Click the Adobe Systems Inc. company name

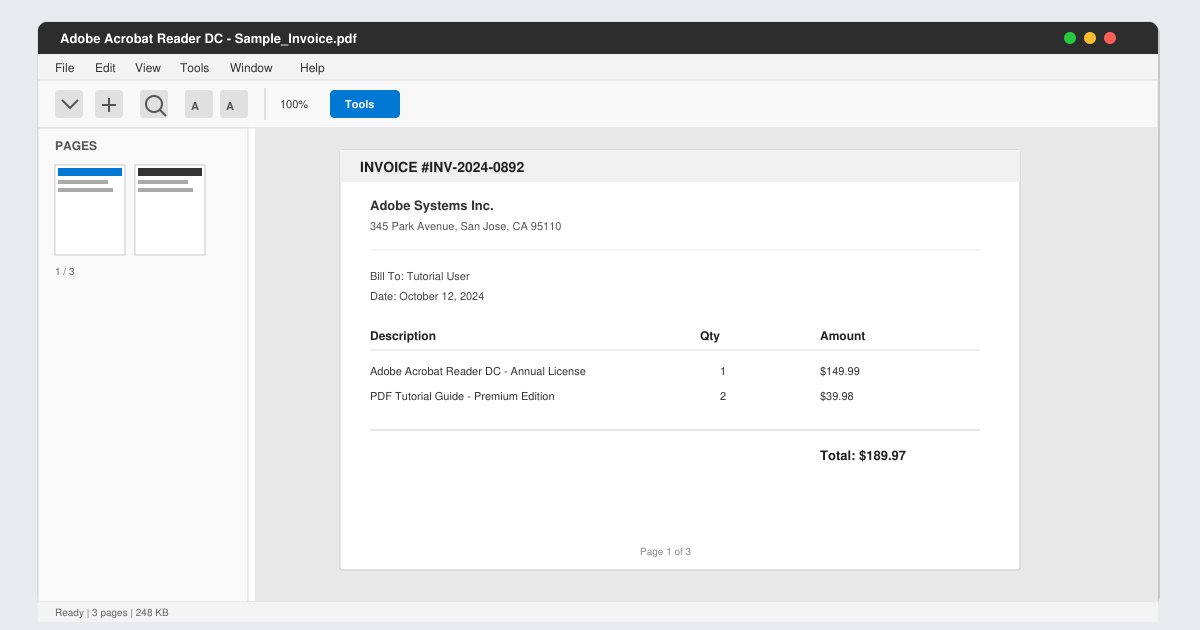click(432, 206)
